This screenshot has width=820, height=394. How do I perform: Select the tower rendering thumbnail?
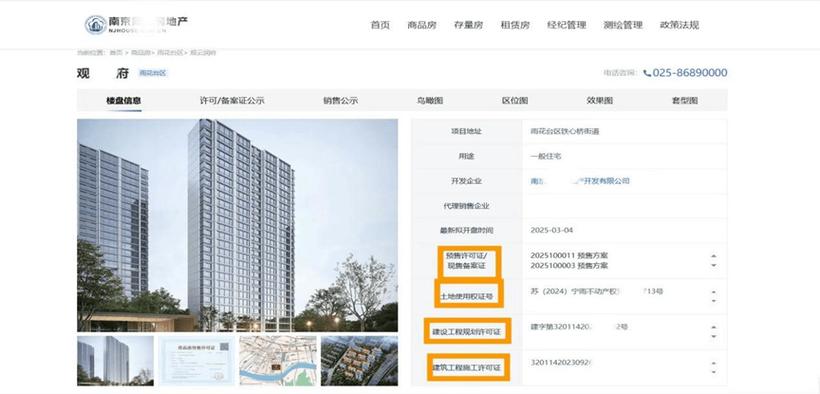(116, 361)
